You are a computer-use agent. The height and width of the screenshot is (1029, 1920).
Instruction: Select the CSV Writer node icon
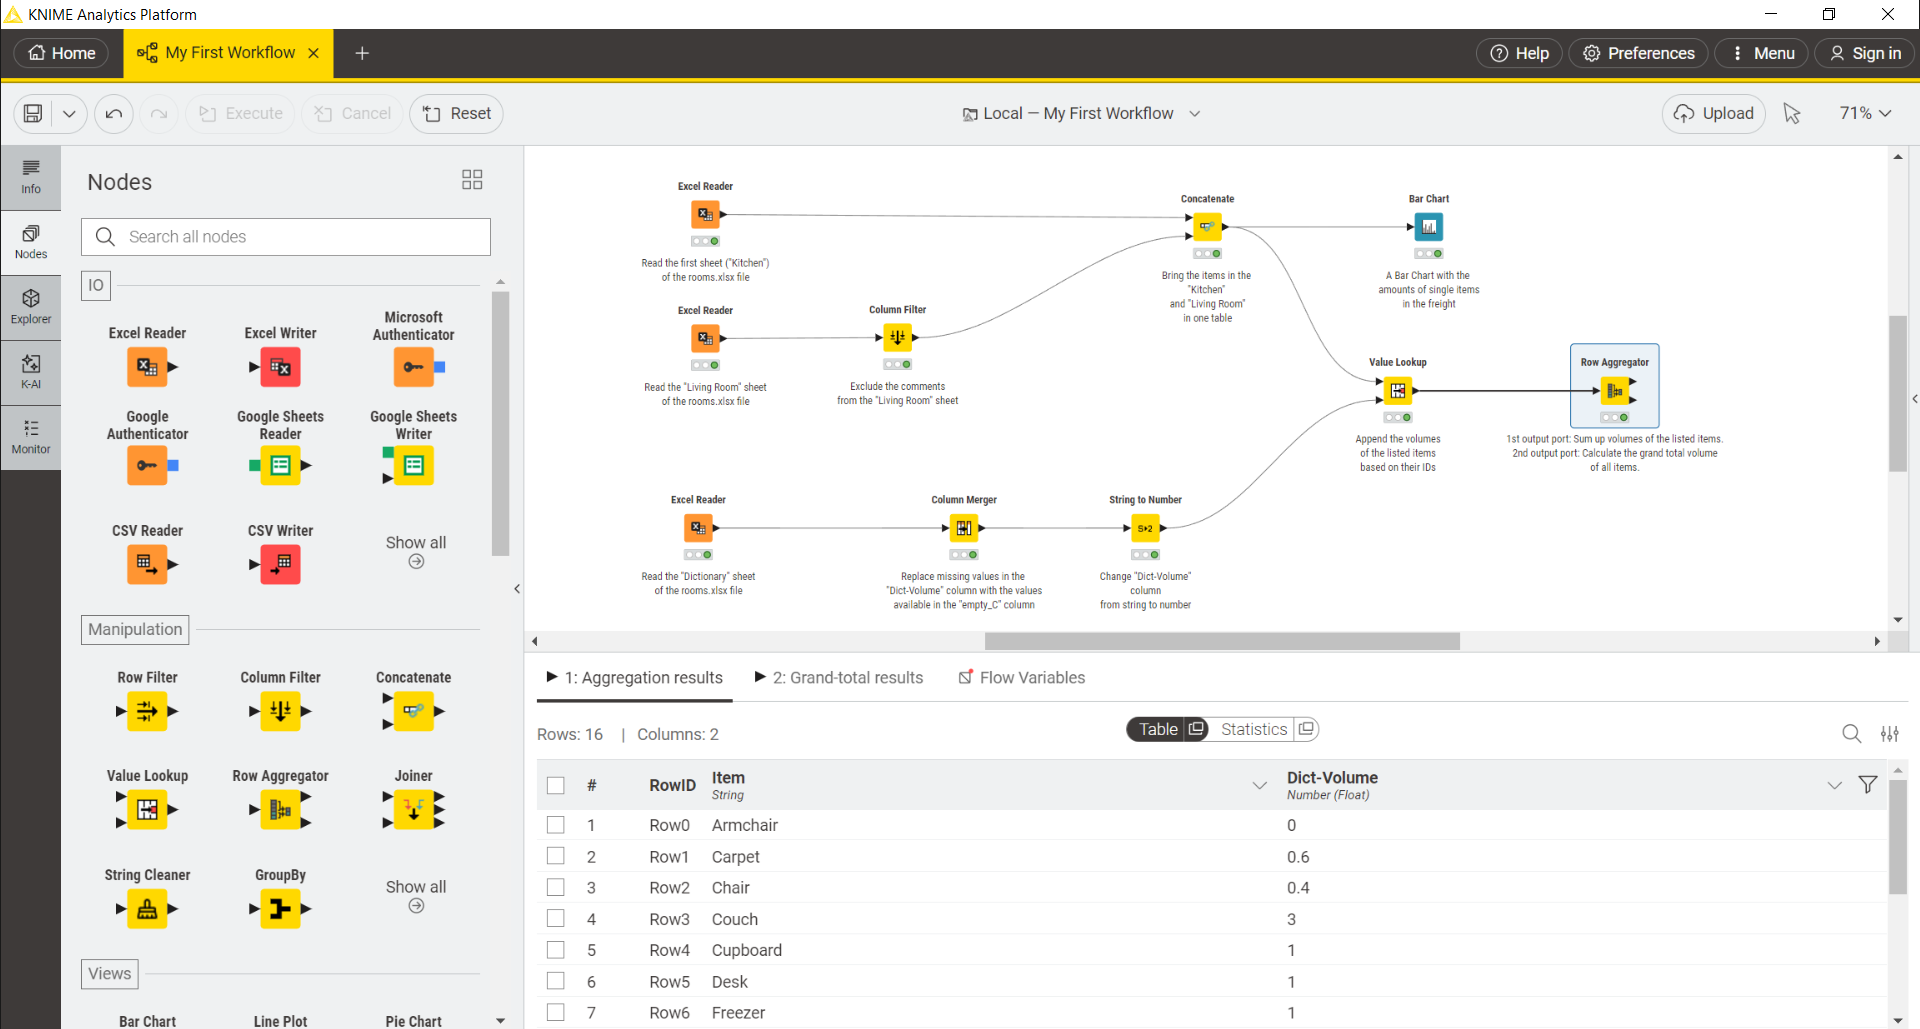pyautogui.click(x=280, y=564)
